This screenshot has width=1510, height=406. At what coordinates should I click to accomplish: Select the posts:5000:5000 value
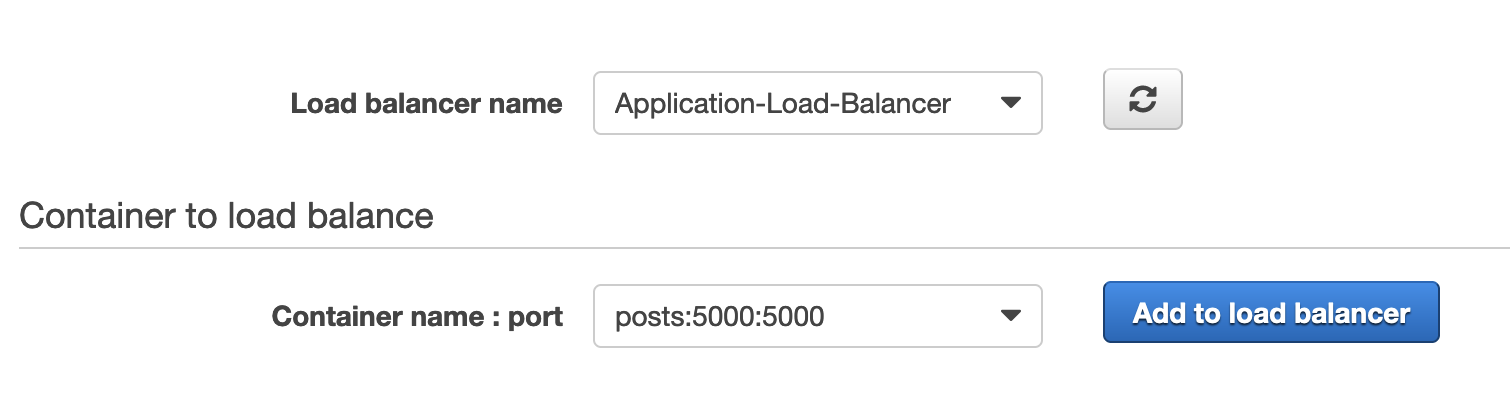coord(719,317)
